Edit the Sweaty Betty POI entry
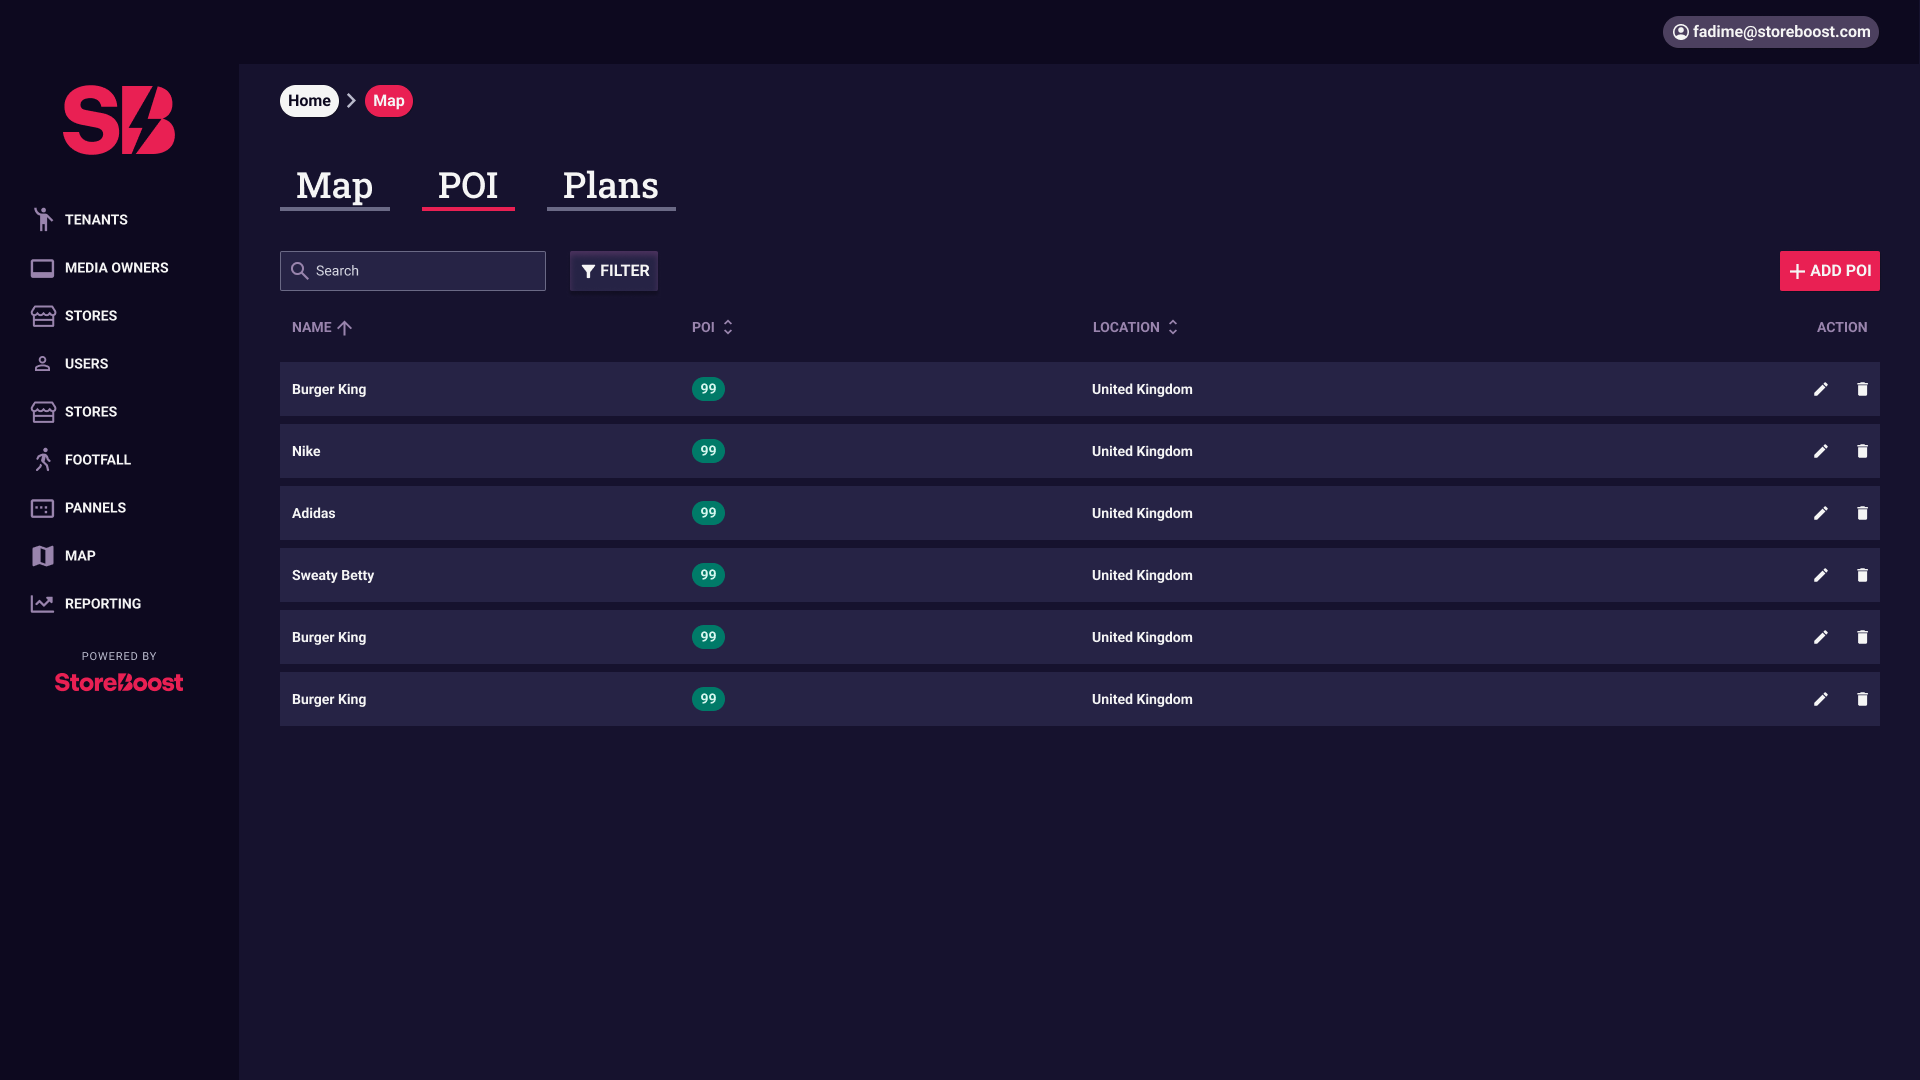 1821,575
